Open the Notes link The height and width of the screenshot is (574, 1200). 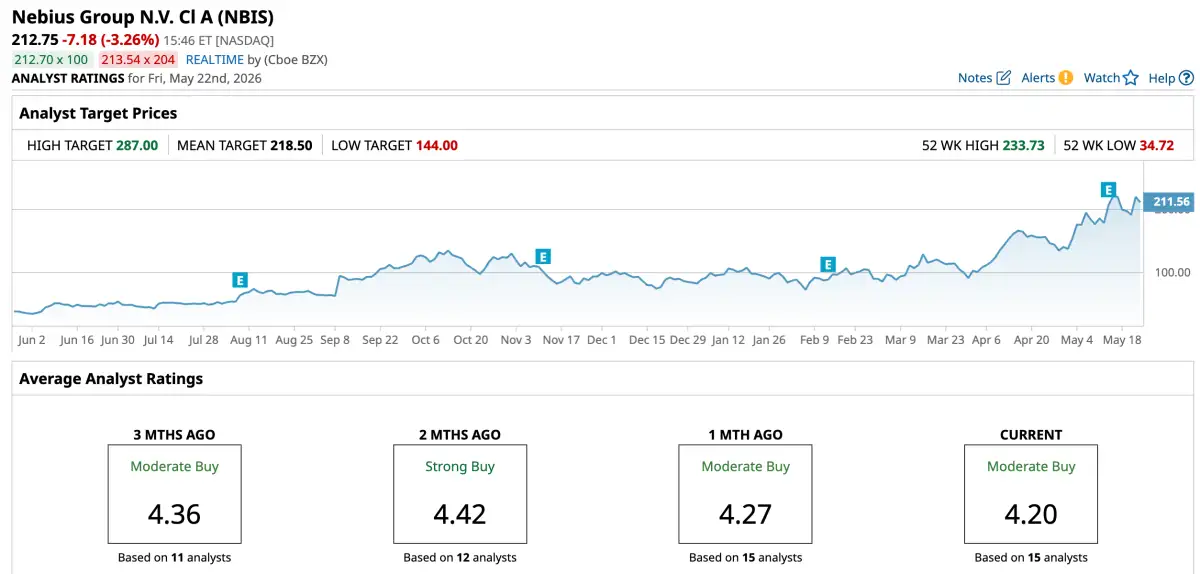click(975, 78)
